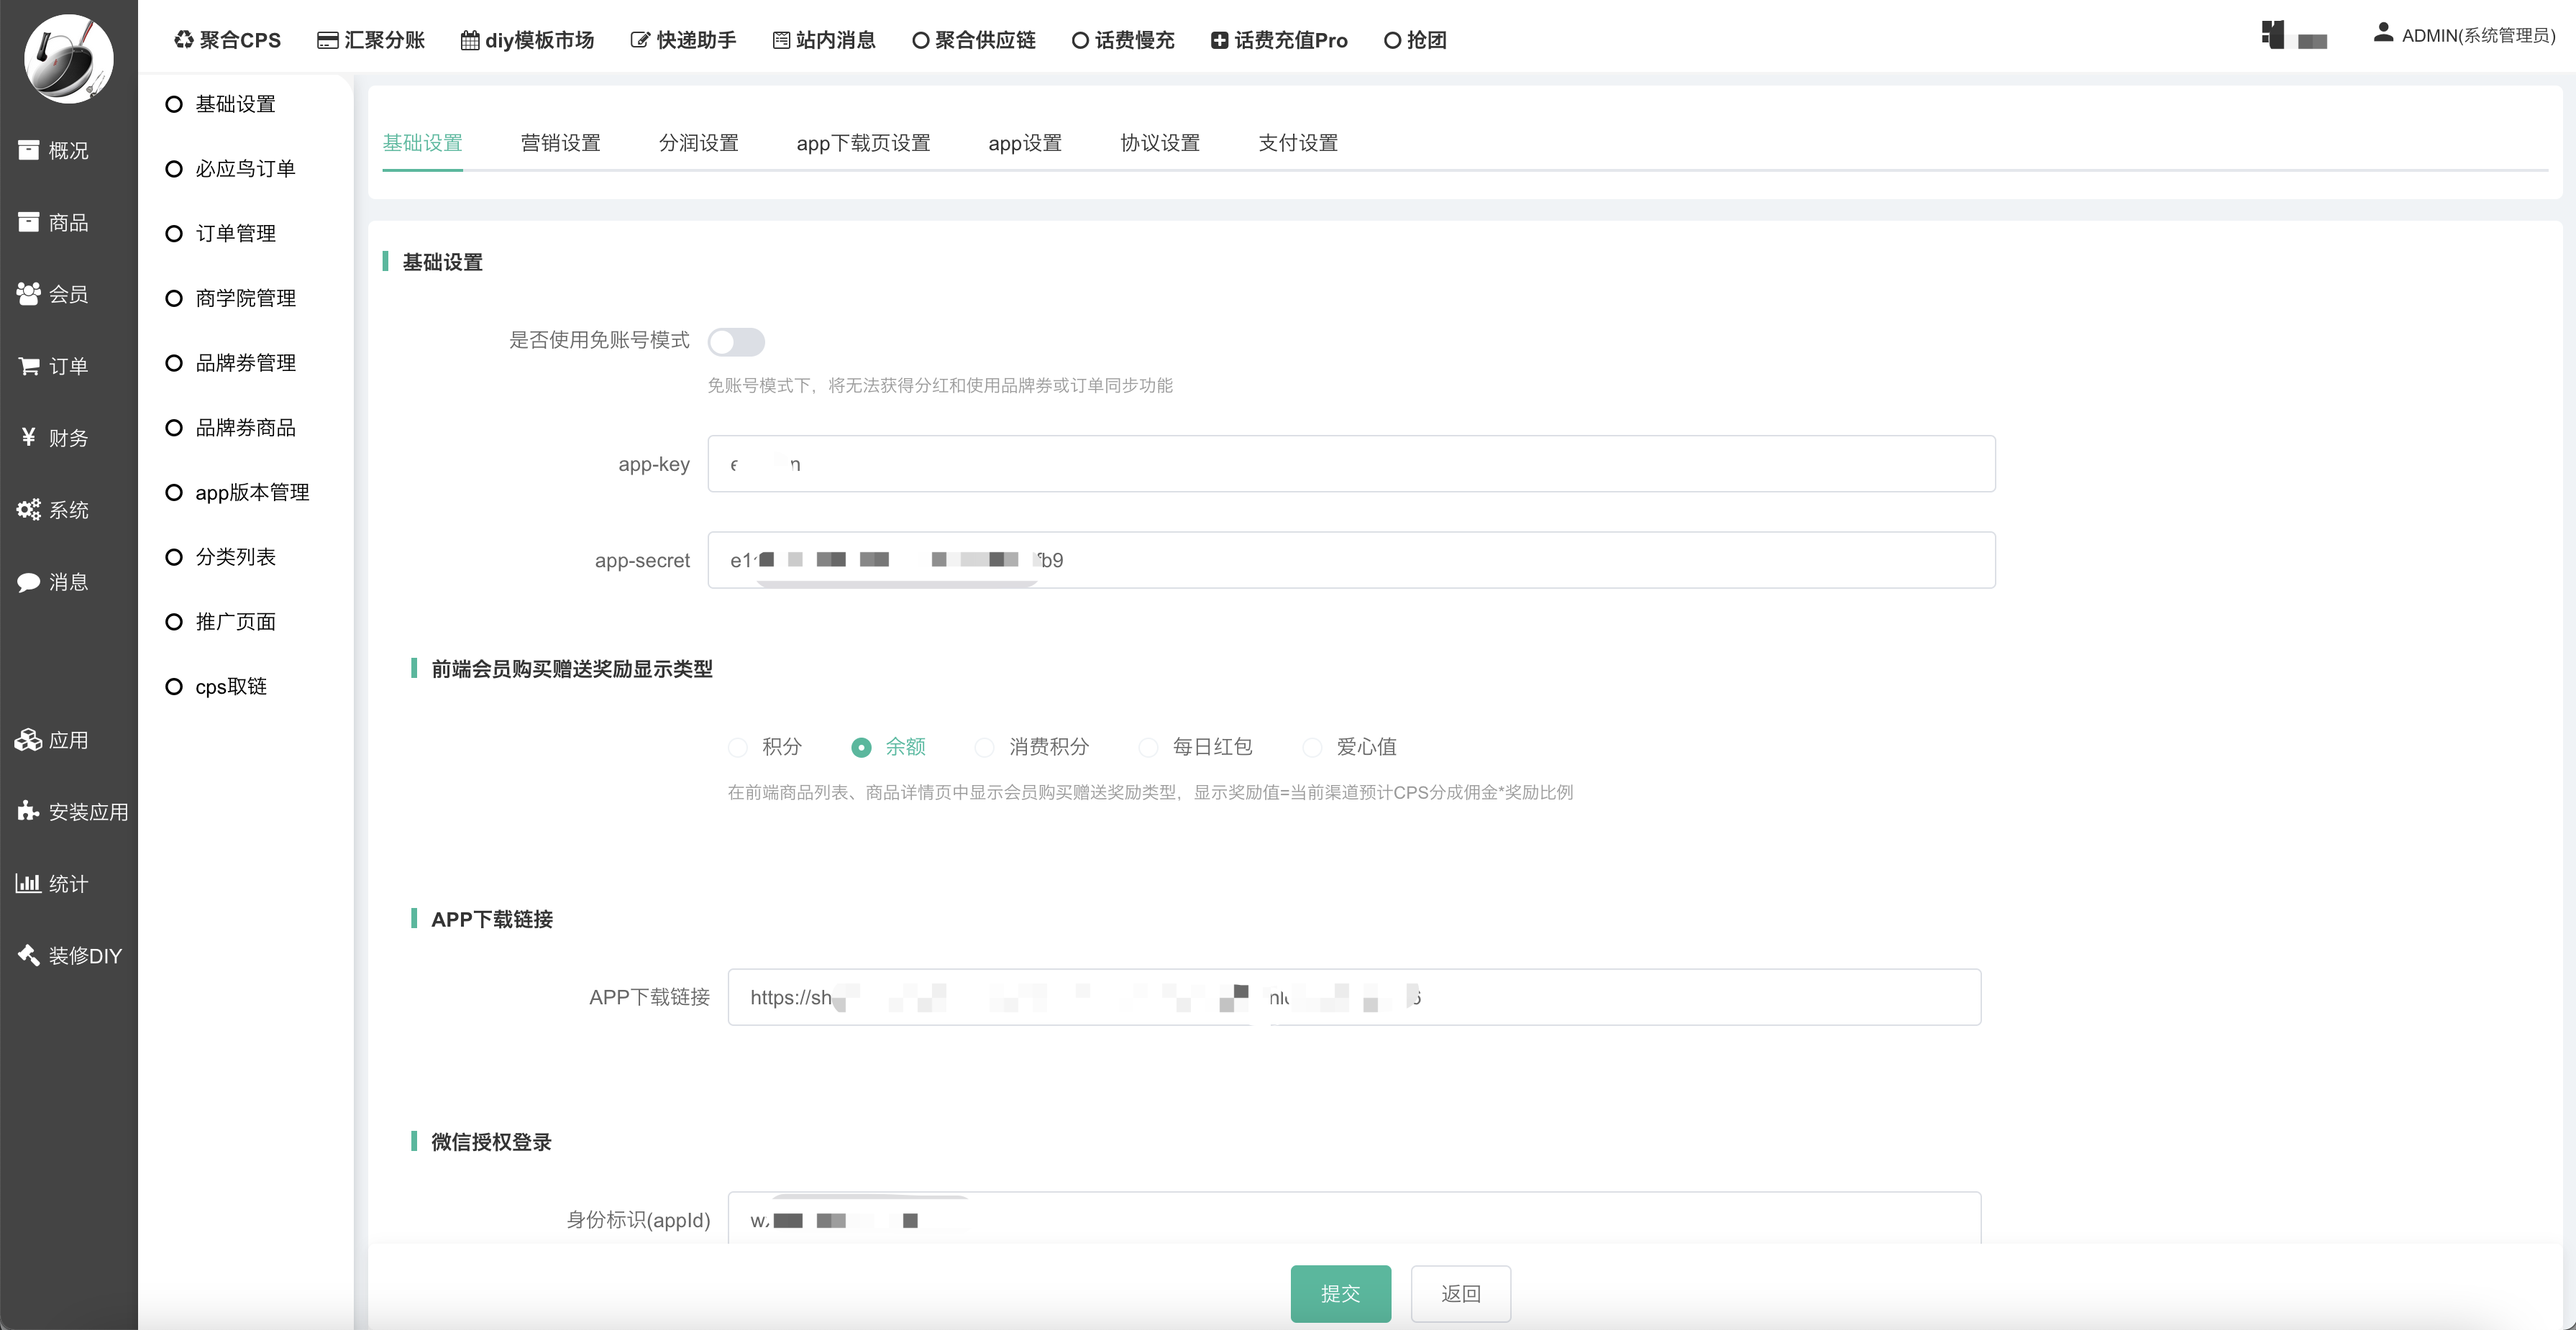Viewport: 2576px width, 1330px height.
Task: Click the 汇聚分账 card icon
Action: pyautogui.click(x=327, y=40)
